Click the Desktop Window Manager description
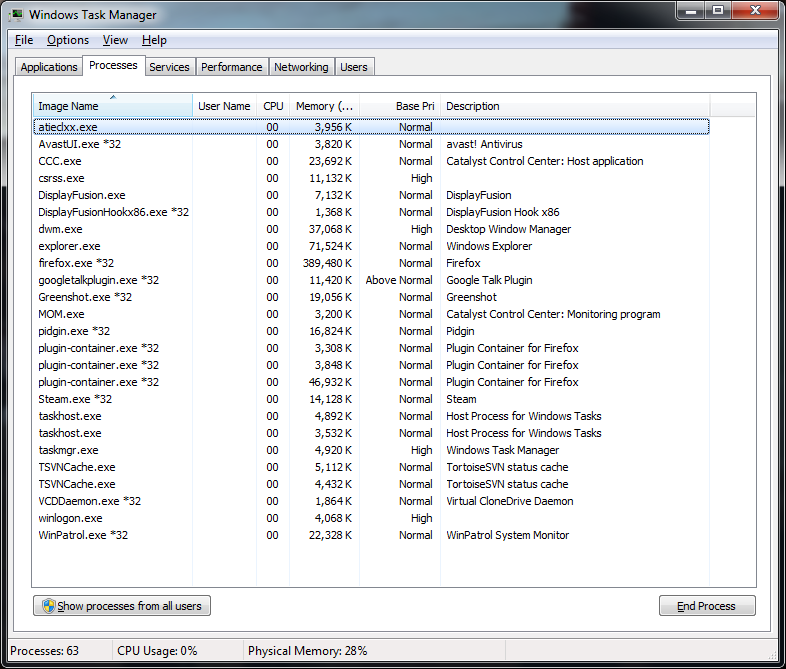The image size is (786, 669). [509, 230]
